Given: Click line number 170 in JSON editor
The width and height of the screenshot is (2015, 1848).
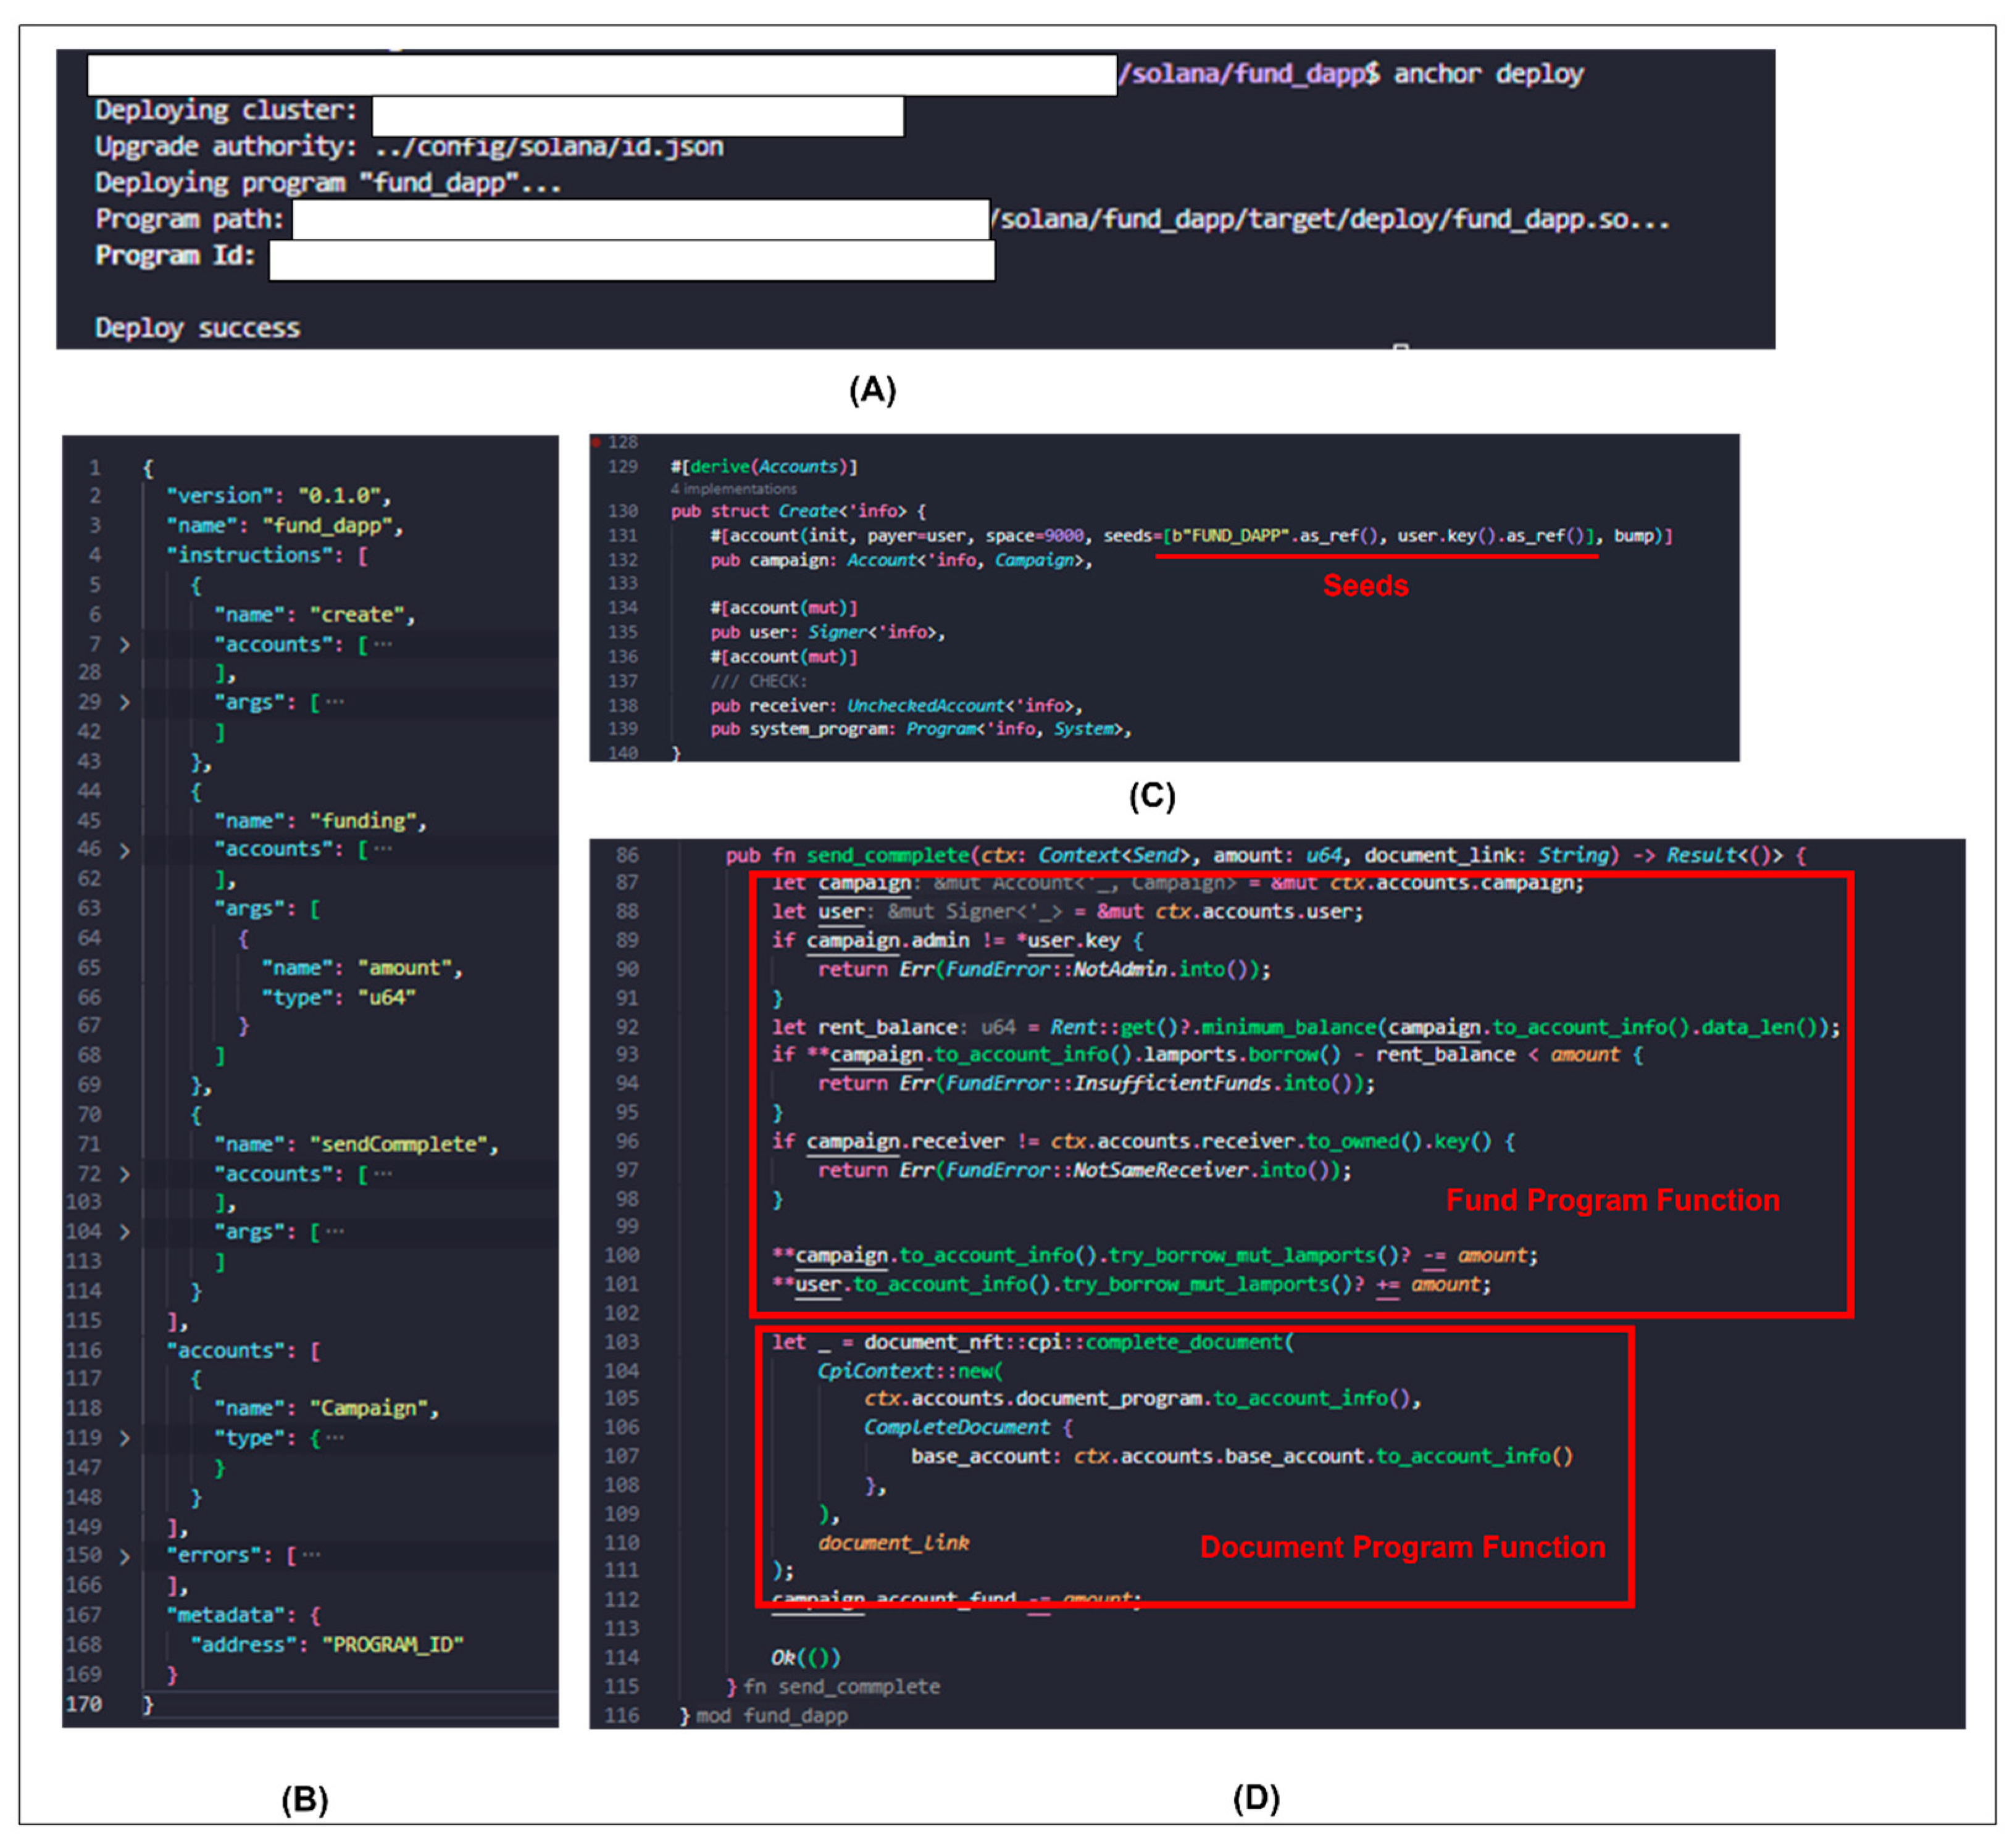Looking at the screenshot, I should click(x=84, y=1704).
